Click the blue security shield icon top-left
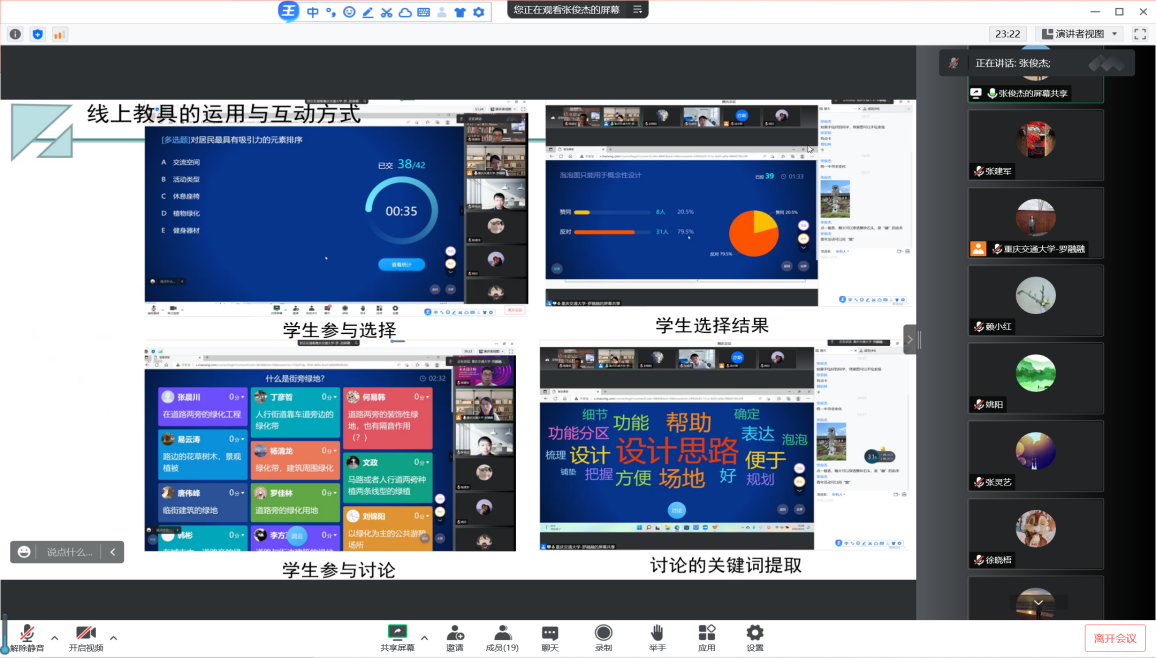 click(x=37, y=33)
